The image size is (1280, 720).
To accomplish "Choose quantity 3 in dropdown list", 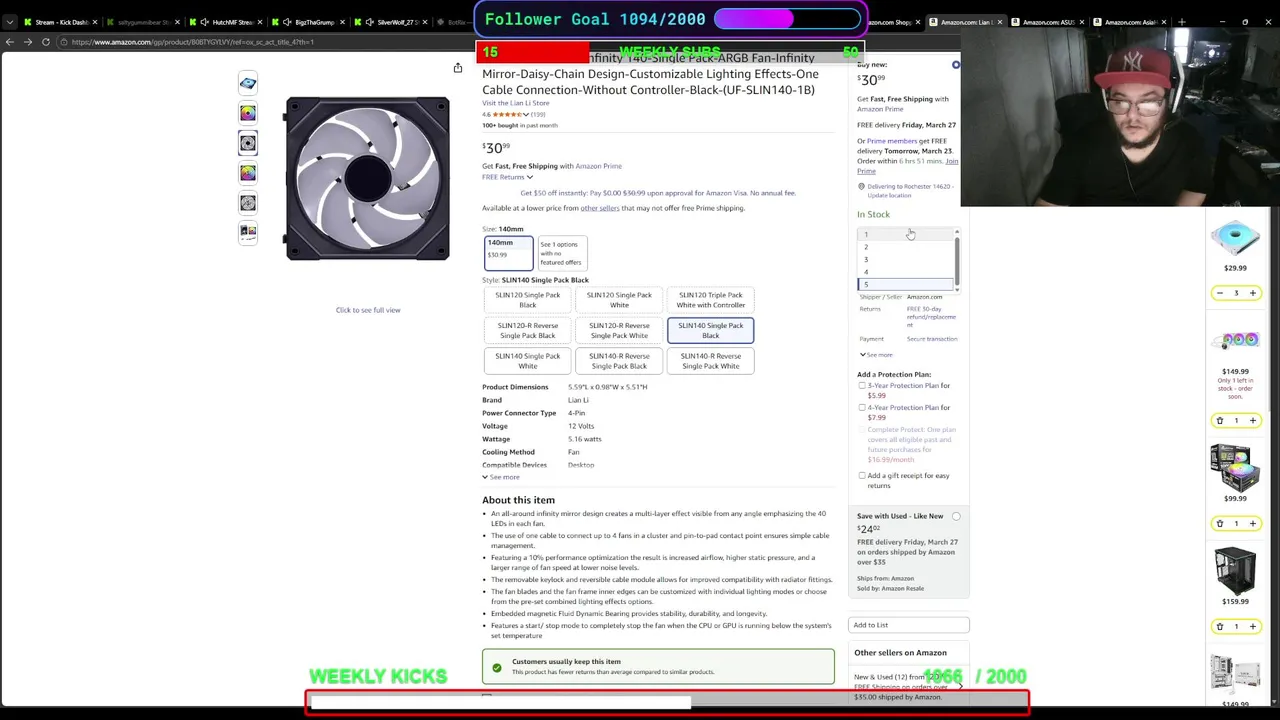I will click(906, 260).
